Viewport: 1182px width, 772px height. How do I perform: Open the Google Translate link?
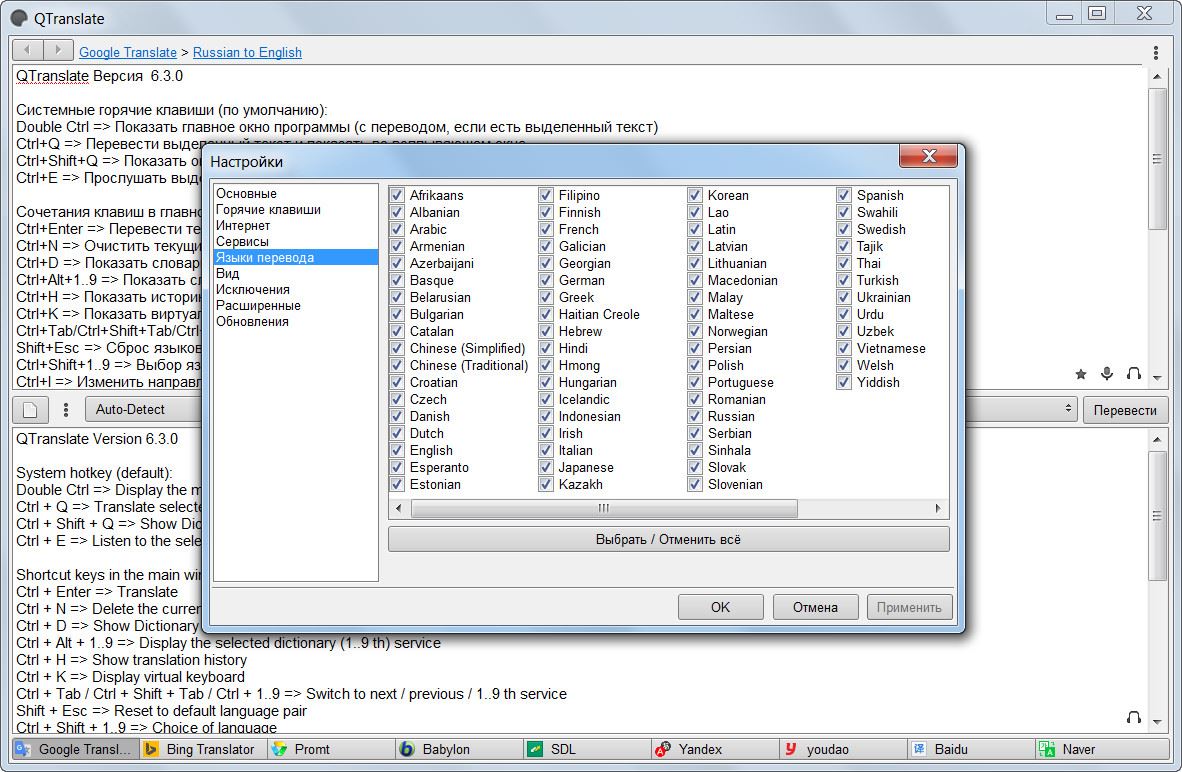[x=128, y=52]
